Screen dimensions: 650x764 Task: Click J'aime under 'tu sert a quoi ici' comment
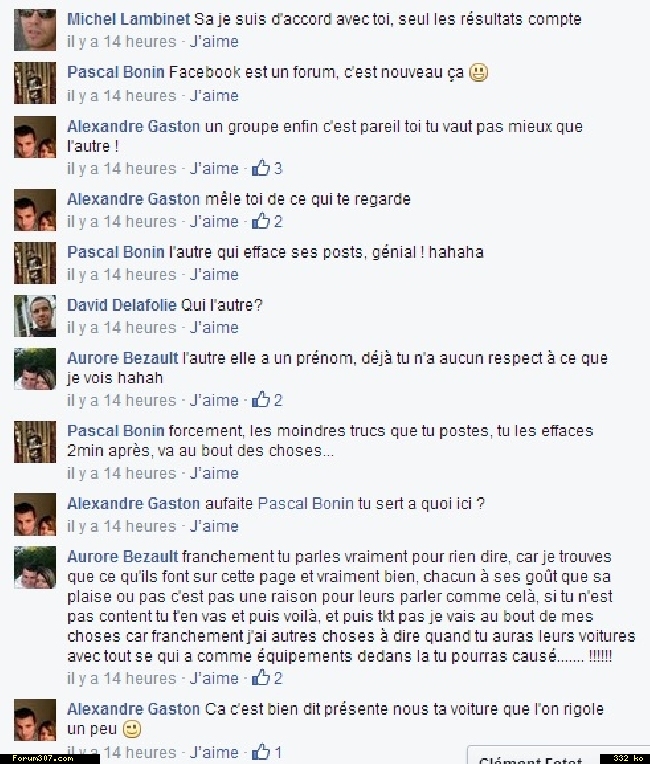click(x=214, y=526)
